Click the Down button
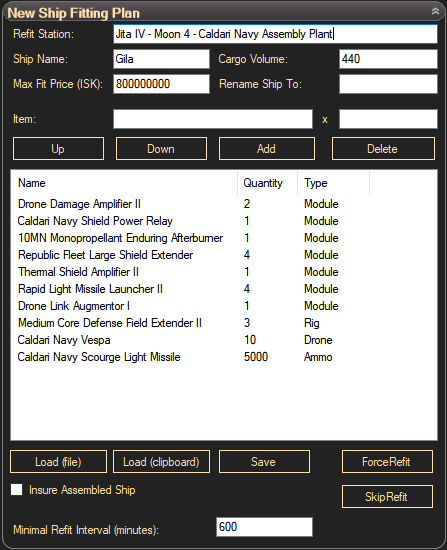This screenshot has width=447, height=550. coord(161,149)
